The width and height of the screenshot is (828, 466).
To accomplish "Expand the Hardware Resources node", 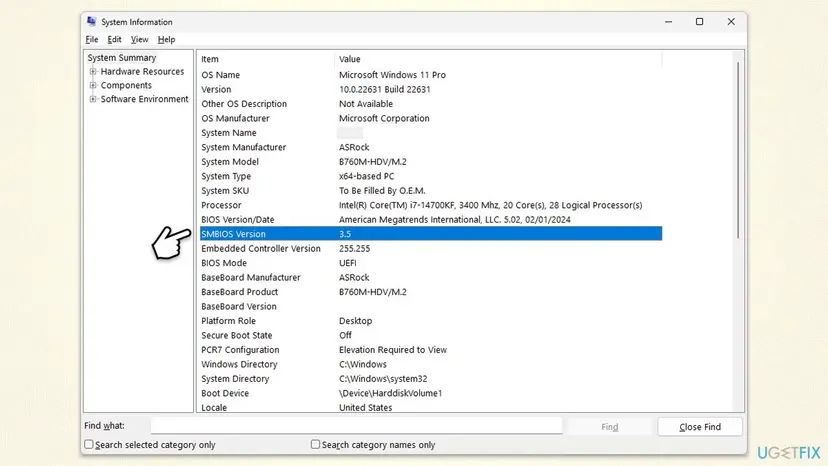I will point(93,71).
